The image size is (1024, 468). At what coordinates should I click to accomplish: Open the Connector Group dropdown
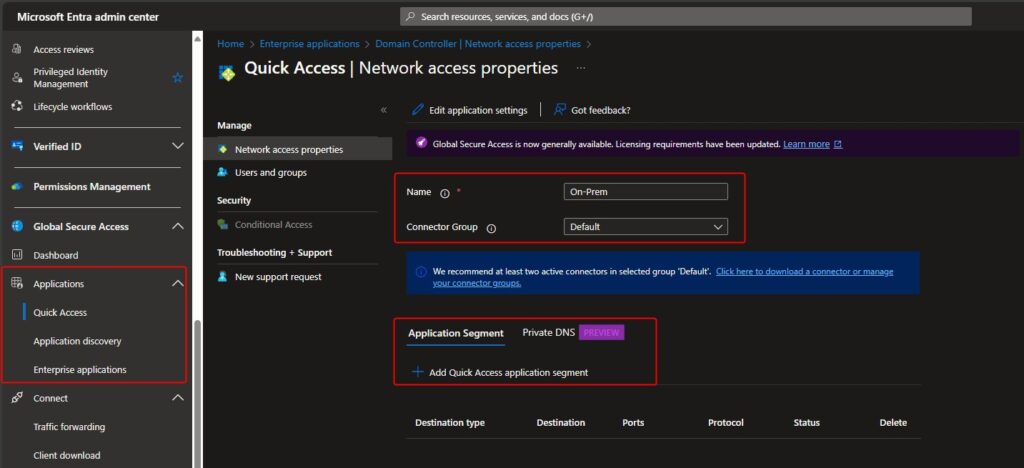pyautogui.click(x=645, y=227)
